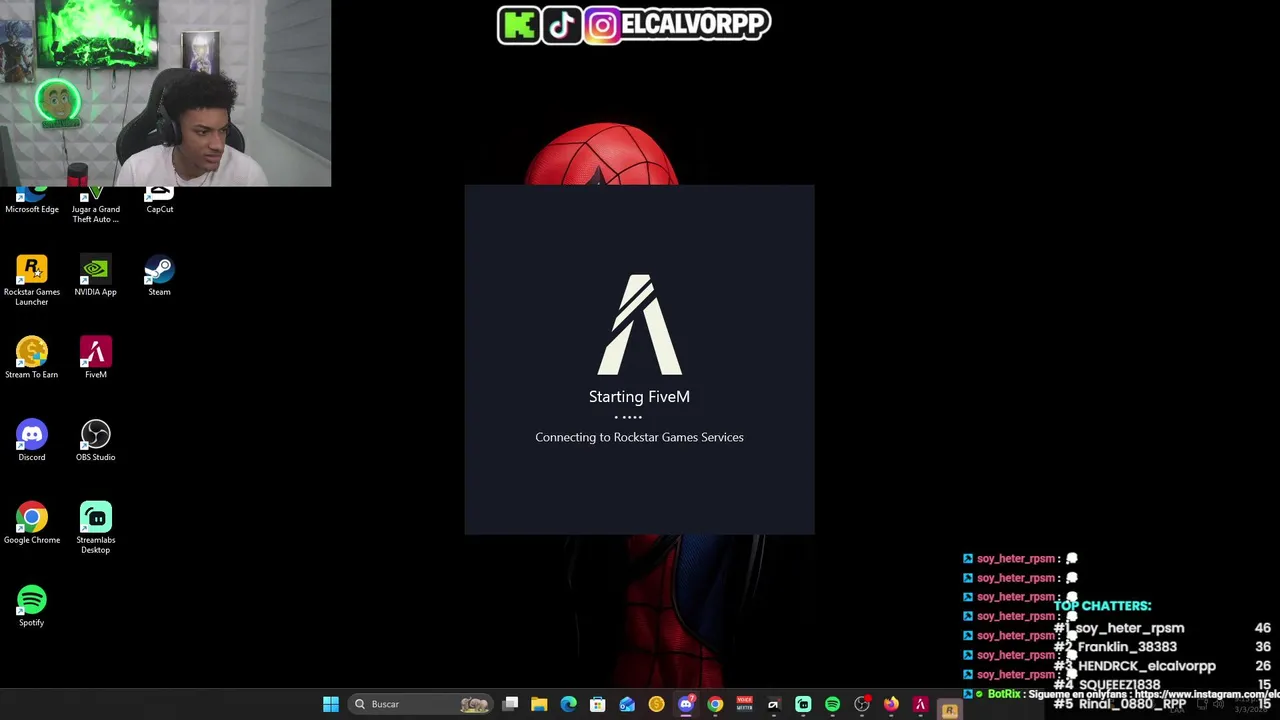1280x720 pixels.
Task: Open Edge from the taskbar
Action: (568, 704)
